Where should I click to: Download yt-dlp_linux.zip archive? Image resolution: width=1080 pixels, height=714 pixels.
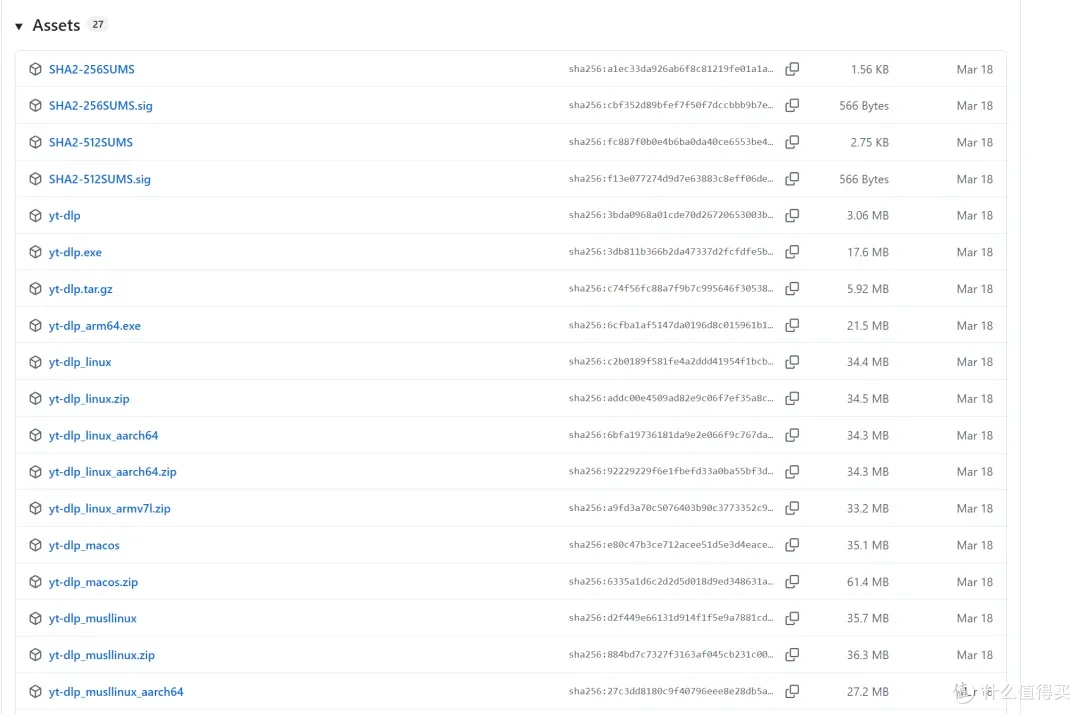tap(89, 399)
